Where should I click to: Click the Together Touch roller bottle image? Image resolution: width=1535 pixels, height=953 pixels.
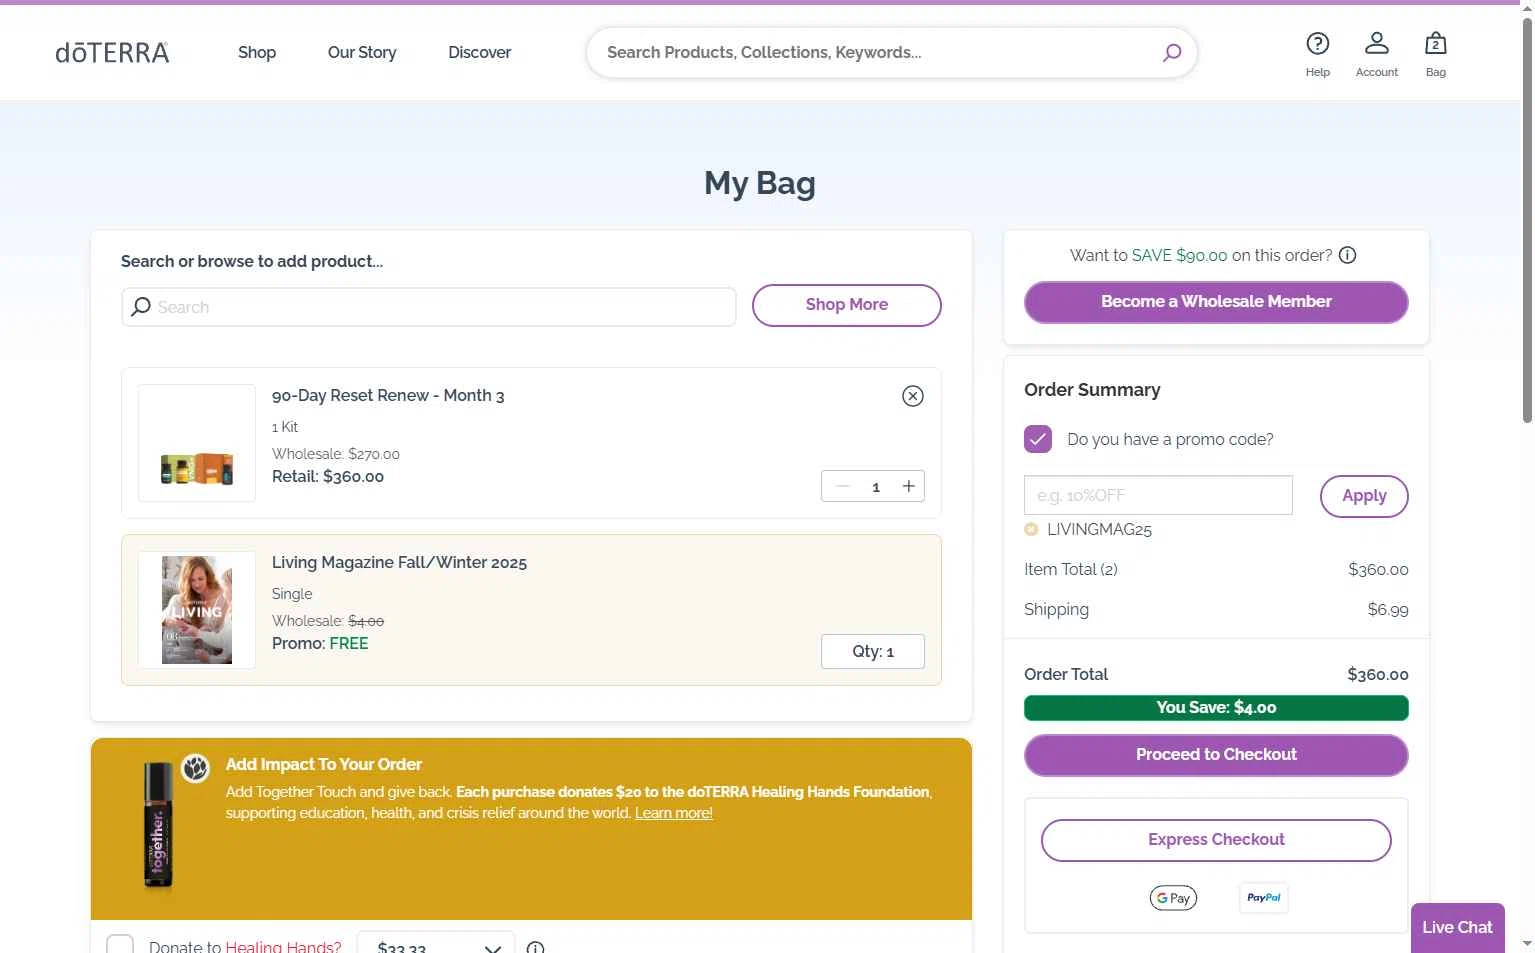pyautogui.click(x=158, y=826)
